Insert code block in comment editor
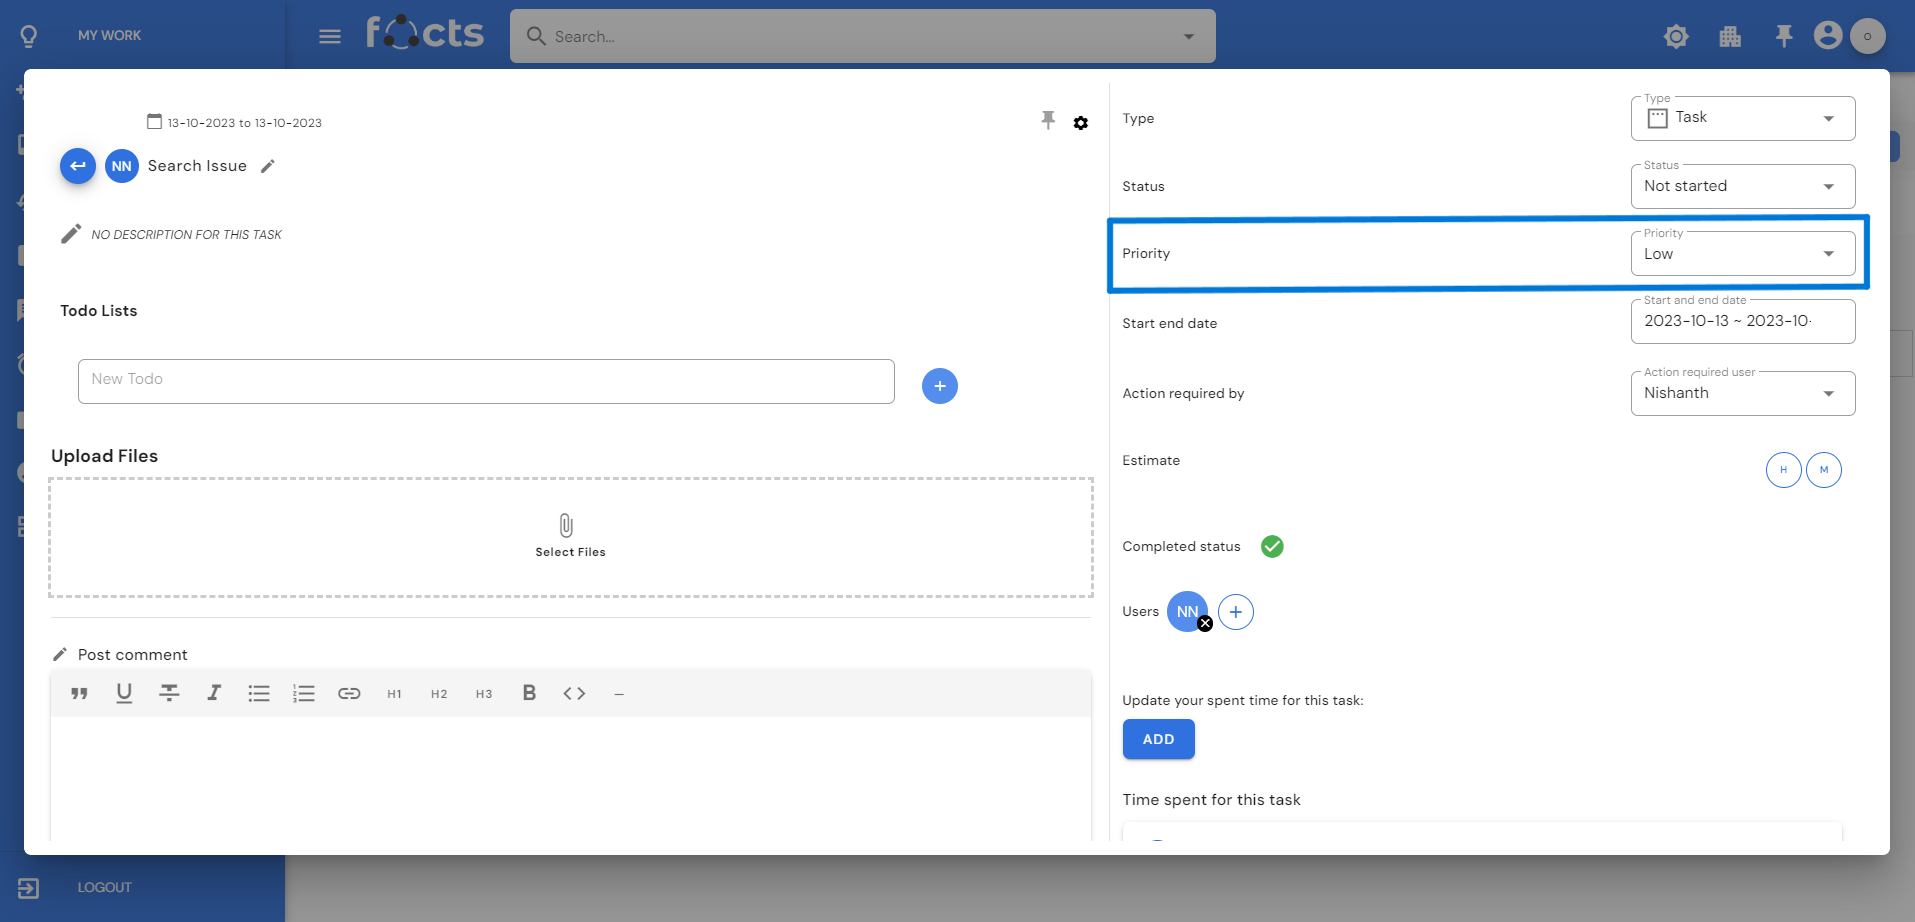 [574, 693]
